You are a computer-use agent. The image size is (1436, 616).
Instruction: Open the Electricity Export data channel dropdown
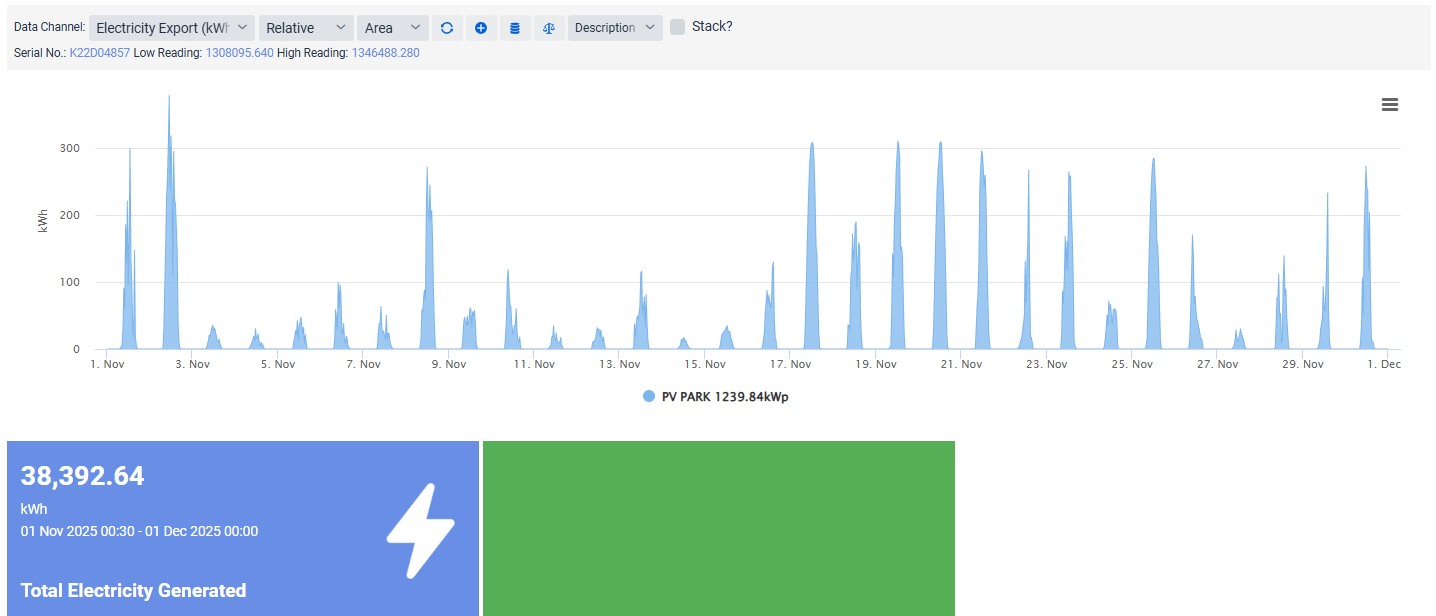172,28
